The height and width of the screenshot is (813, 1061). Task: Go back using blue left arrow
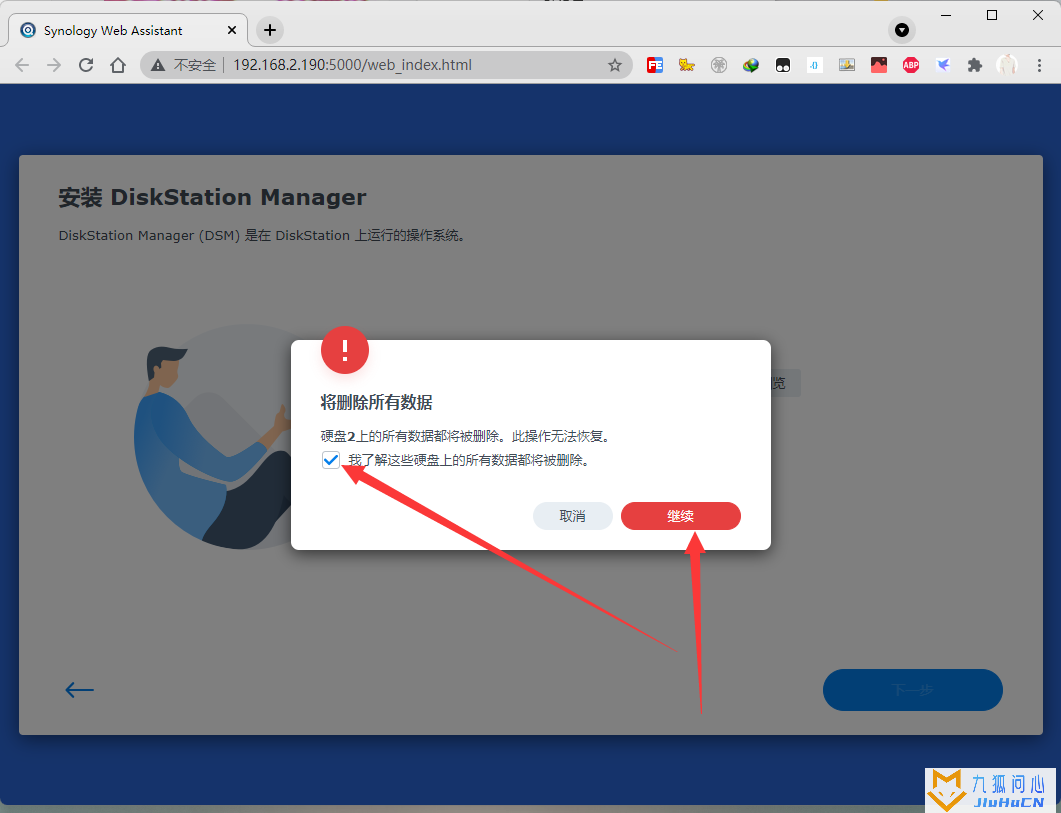click(x=79, y=690)
